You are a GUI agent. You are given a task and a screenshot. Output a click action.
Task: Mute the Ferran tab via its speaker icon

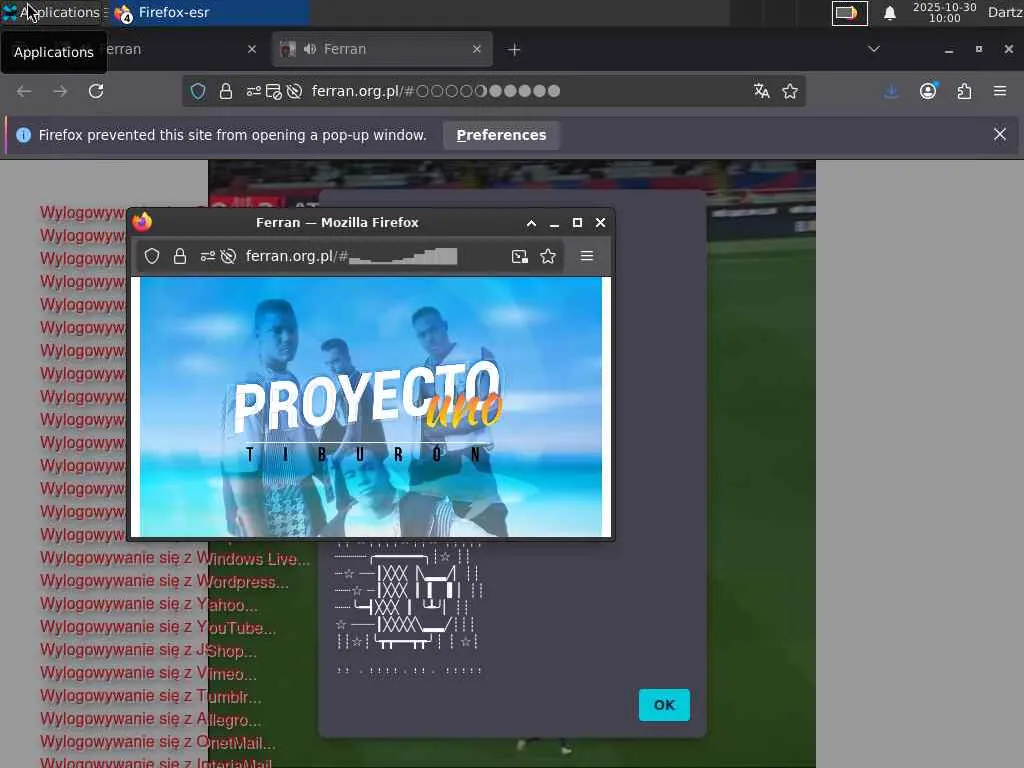click(x=310, y=50)
